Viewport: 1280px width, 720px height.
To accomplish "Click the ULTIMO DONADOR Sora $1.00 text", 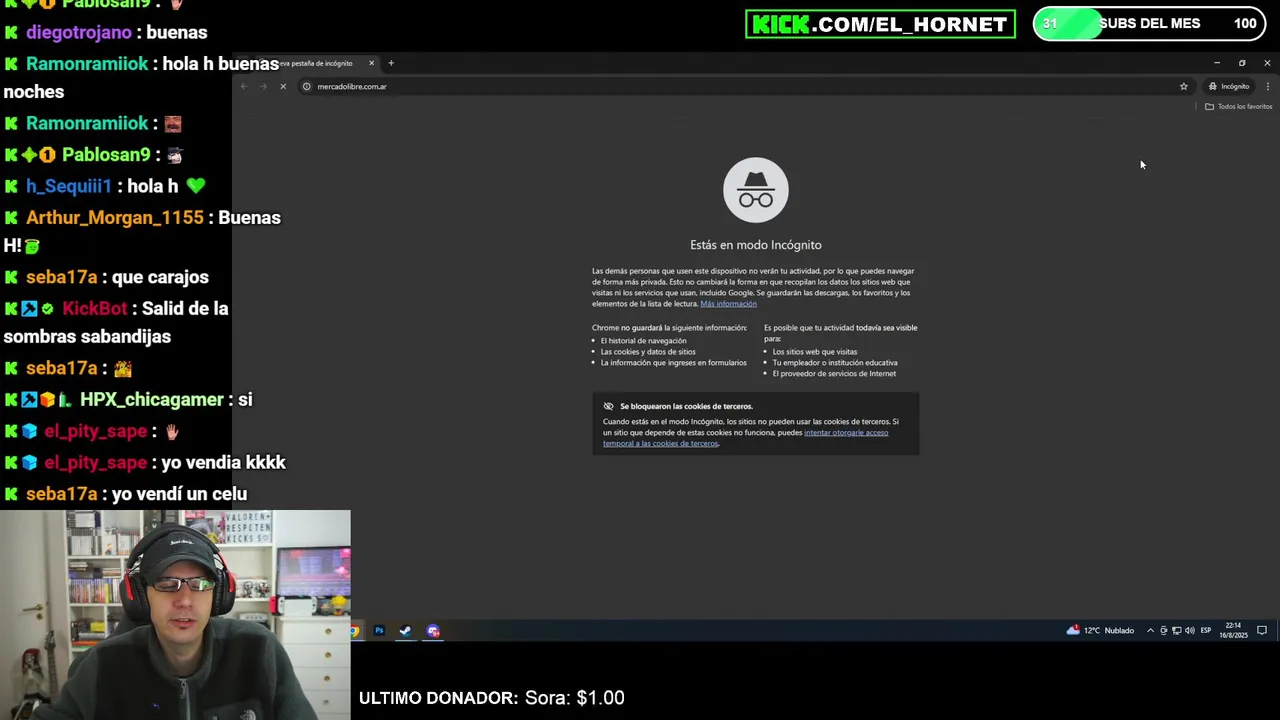I will click(491, 698).
